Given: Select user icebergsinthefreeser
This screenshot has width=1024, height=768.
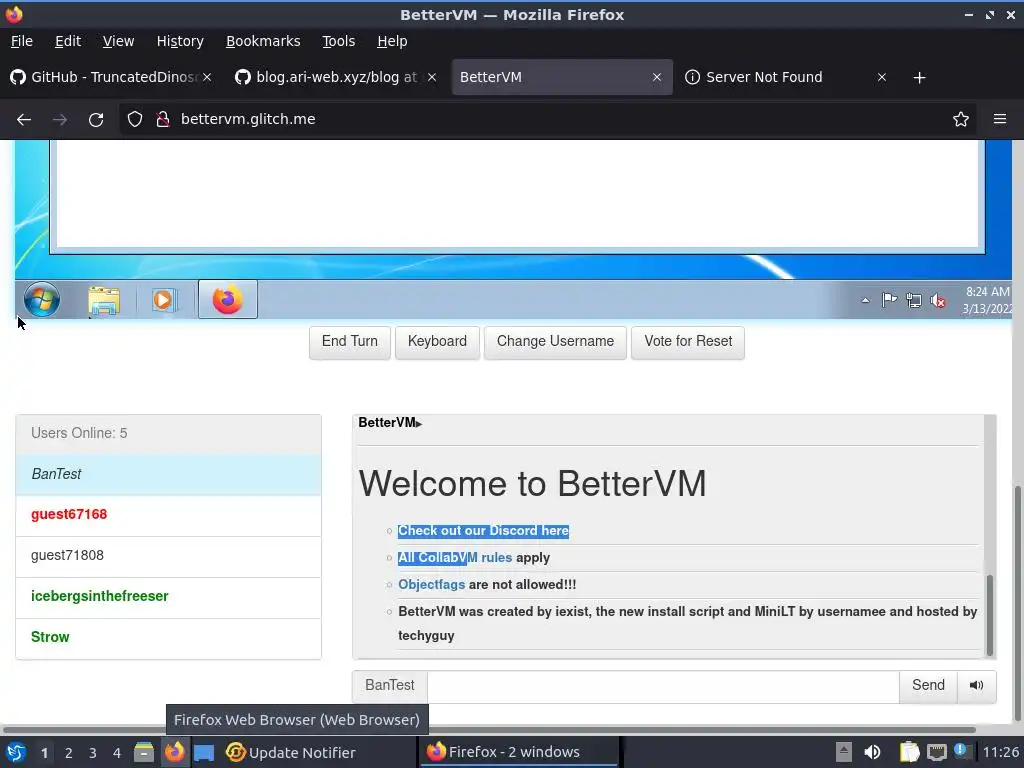Looking at the screenshot, I should 168,597.
